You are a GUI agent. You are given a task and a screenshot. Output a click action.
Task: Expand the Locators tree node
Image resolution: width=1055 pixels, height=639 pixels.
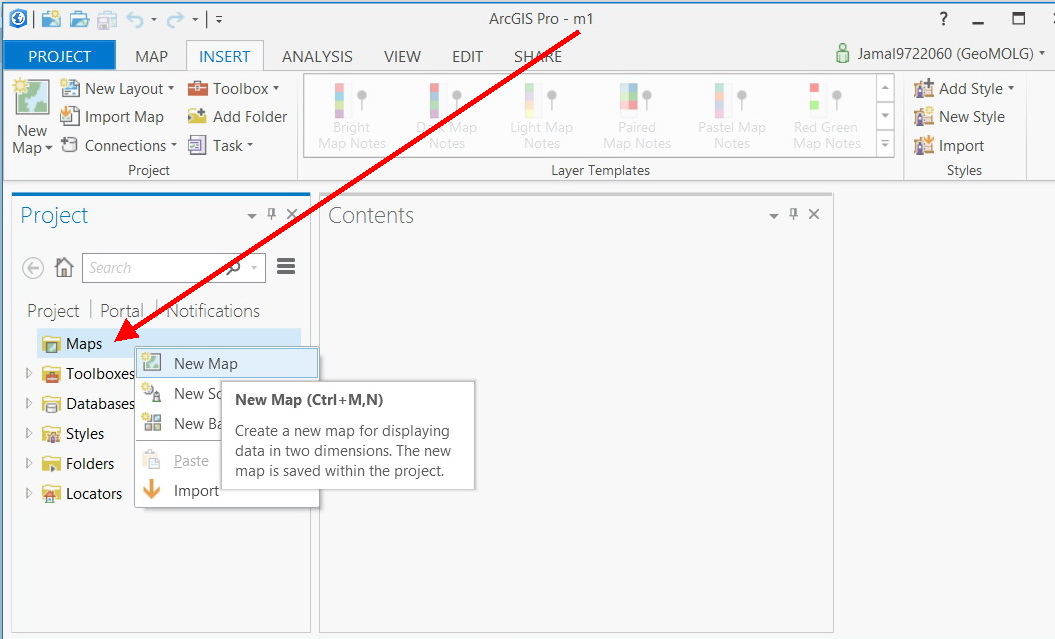click(x=29, y=493)
